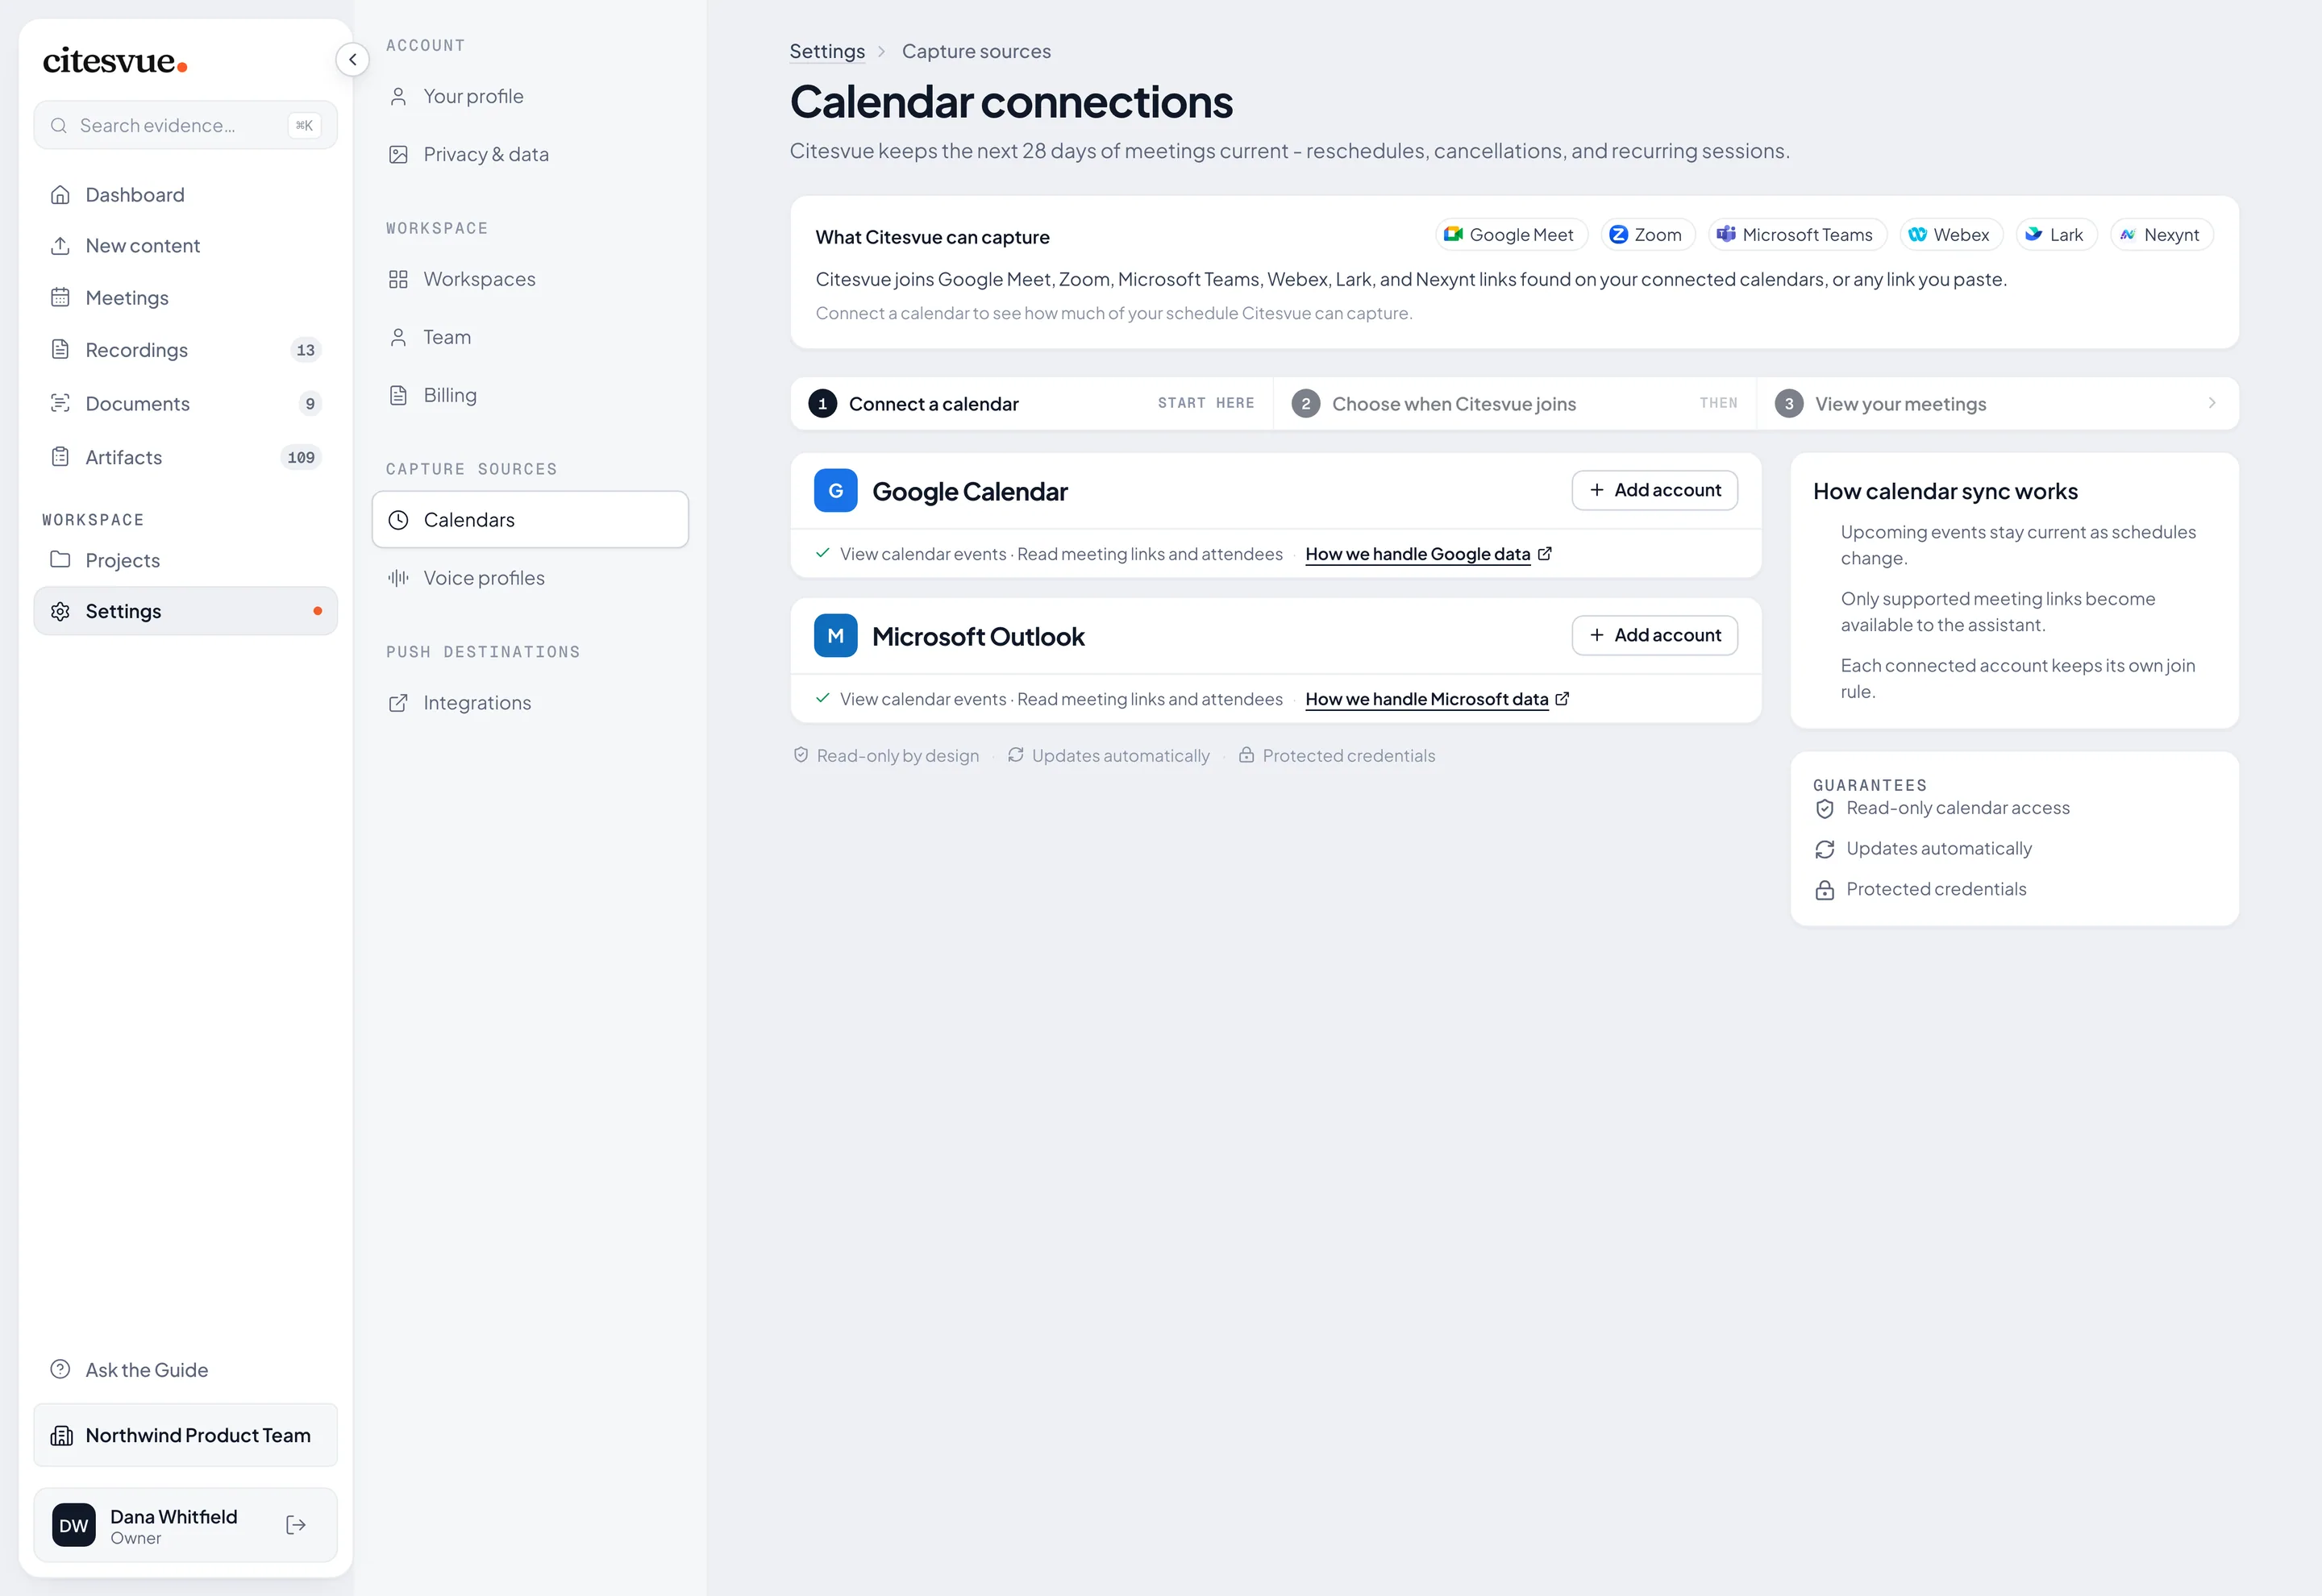Click the Google Calendar G logo icon
This screenshot has height=1596, width=2322.
tap(835, 491)
